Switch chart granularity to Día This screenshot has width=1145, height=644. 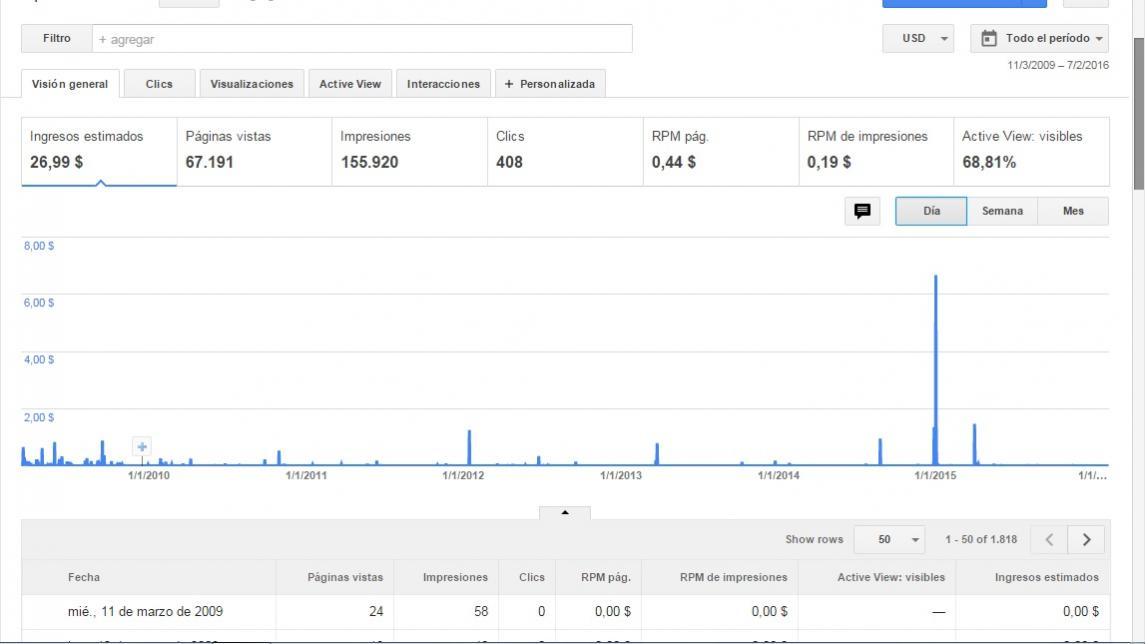coord(931,211)
